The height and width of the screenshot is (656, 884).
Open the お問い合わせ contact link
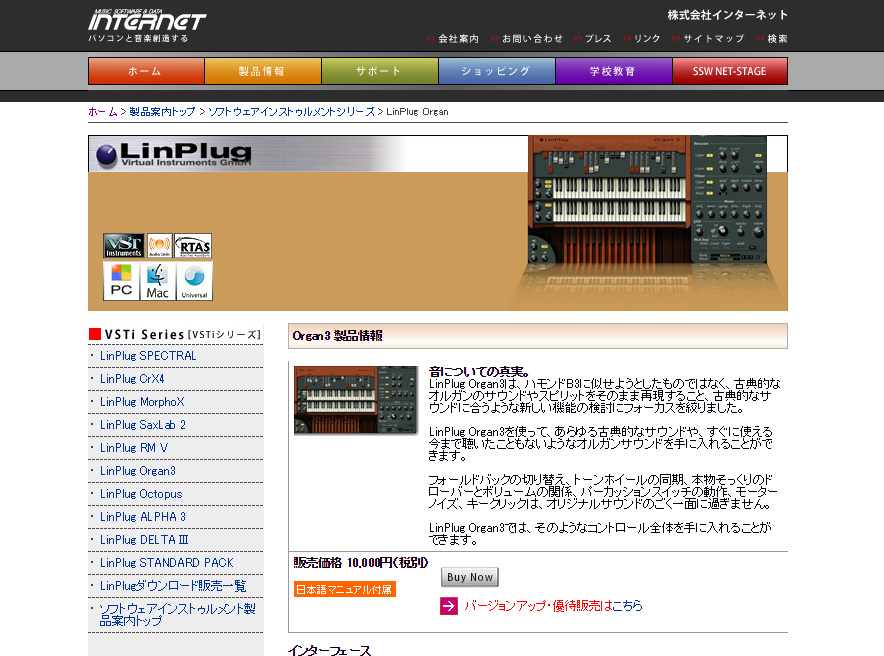532,39
